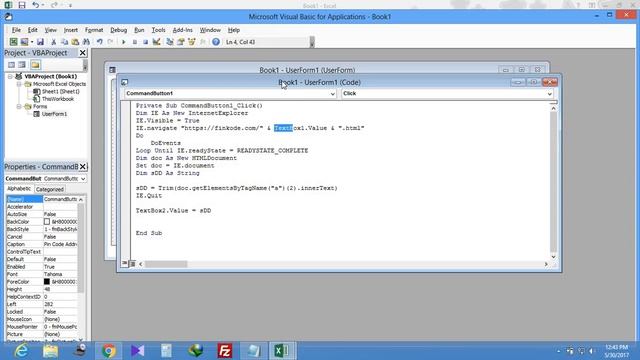This screenshot has height=360, width=640.
Task: Open the Run menu
Action: [x=139, y=30]
